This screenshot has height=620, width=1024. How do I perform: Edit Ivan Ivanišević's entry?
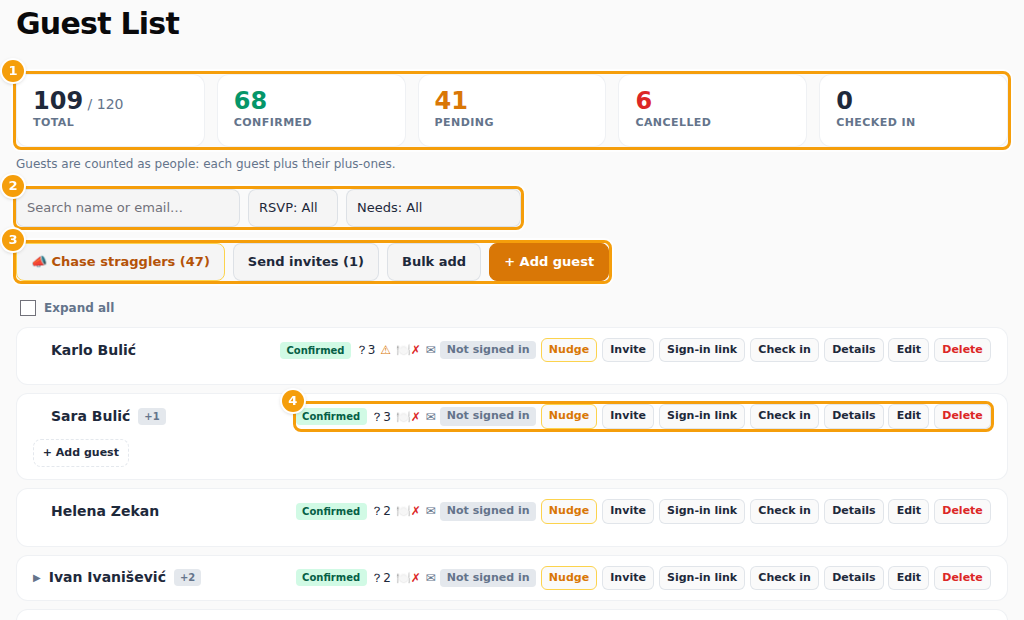(908, 578)
